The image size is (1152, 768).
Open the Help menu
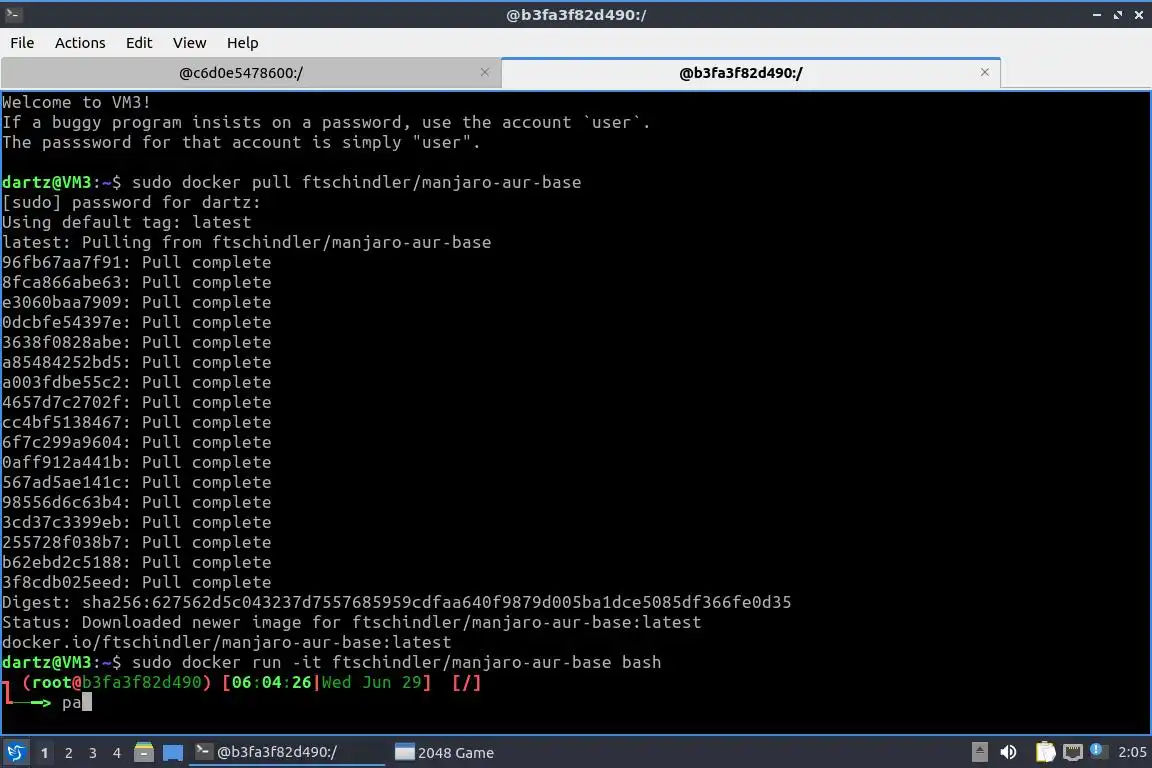pyautogui.click(x=242, y=43)
